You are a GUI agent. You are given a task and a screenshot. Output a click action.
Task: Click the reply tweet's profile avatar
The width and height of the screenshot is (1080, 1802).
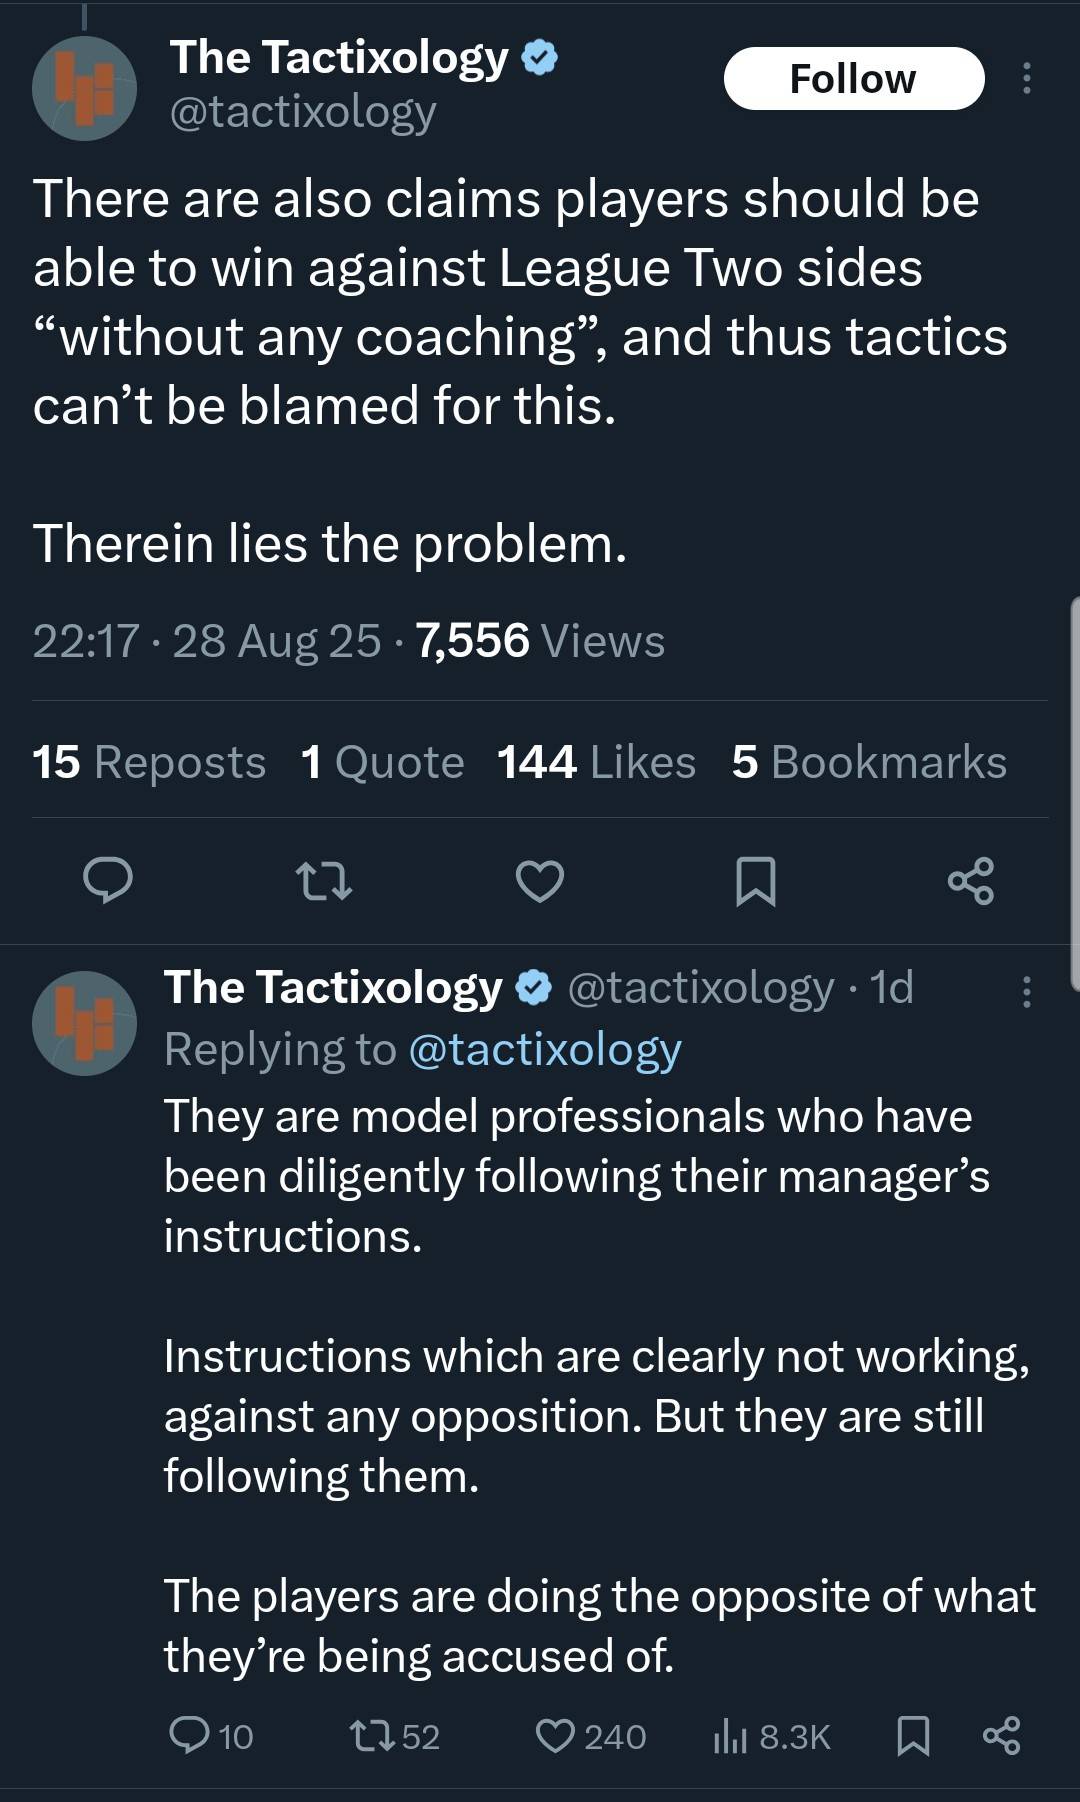pyautogui.click(x=85, y=1023)
